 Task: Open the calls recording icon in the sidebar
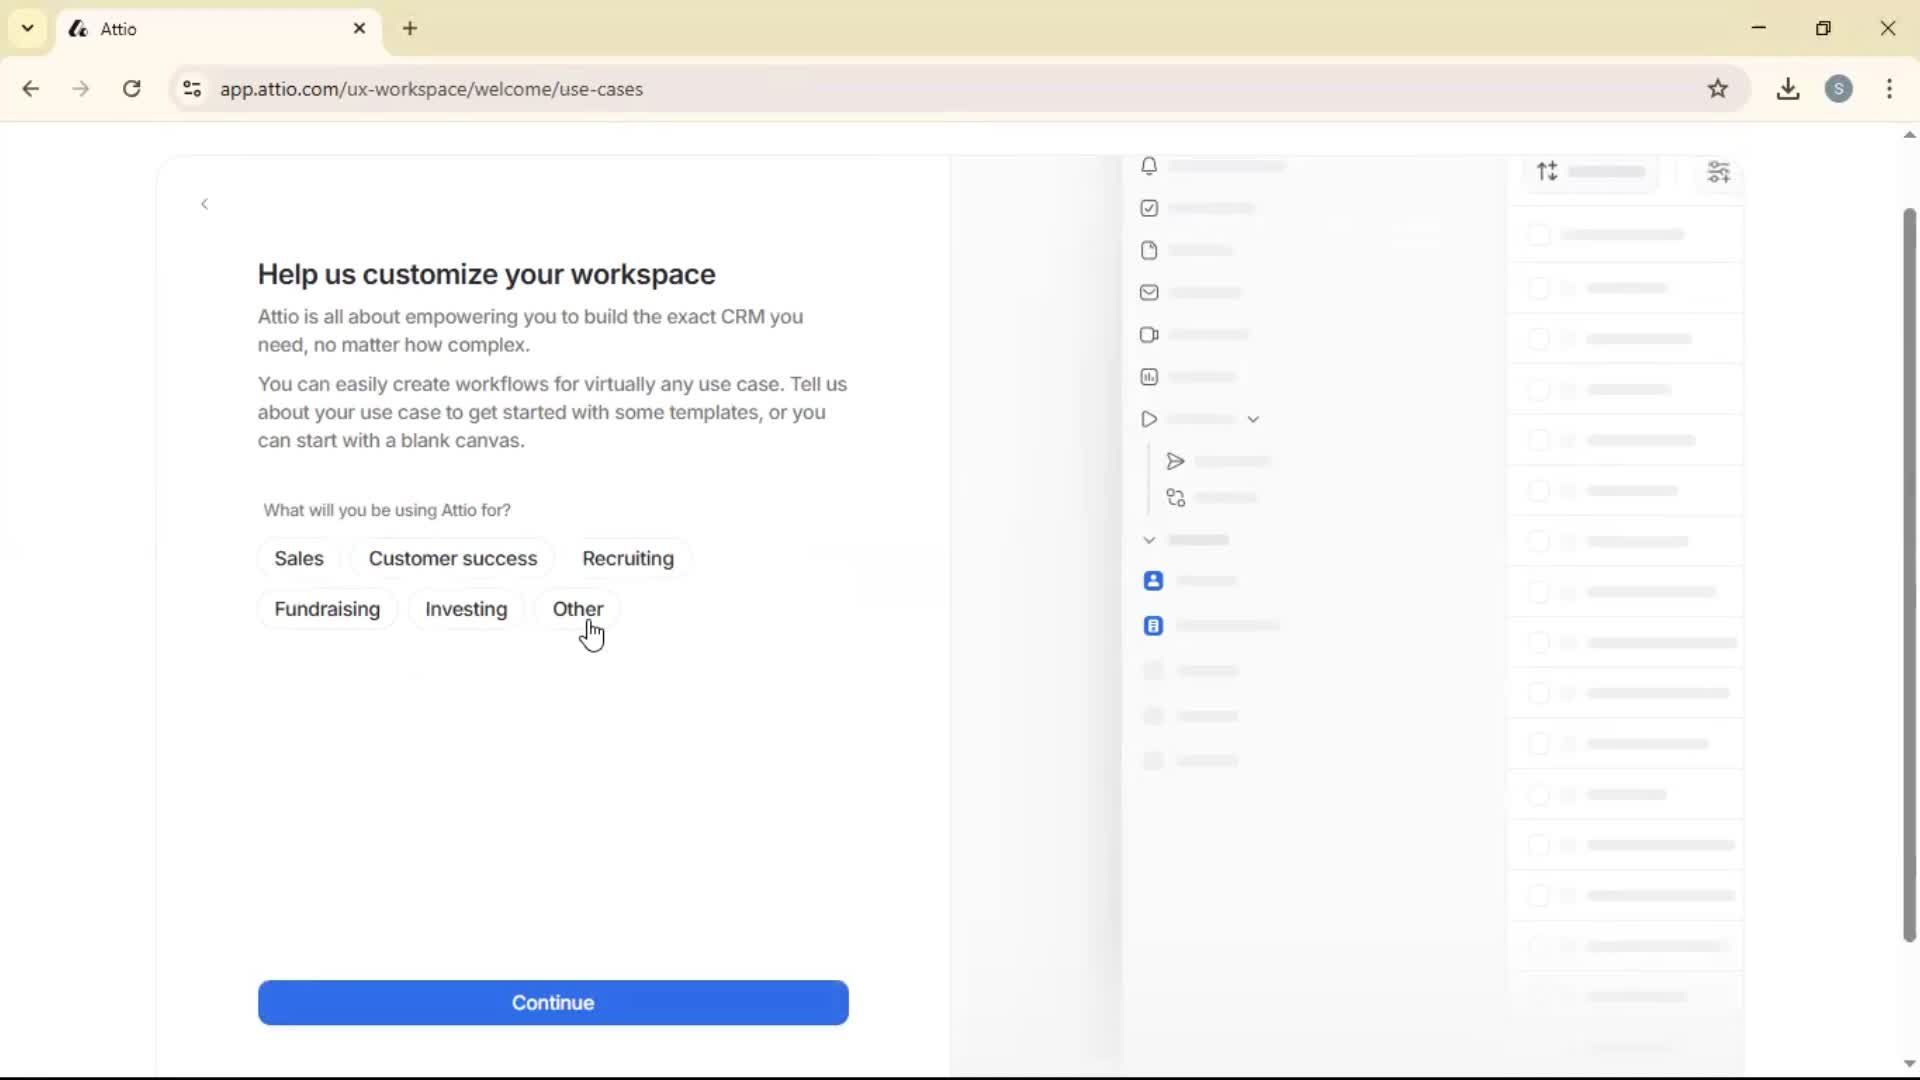tap(1149, 335)
